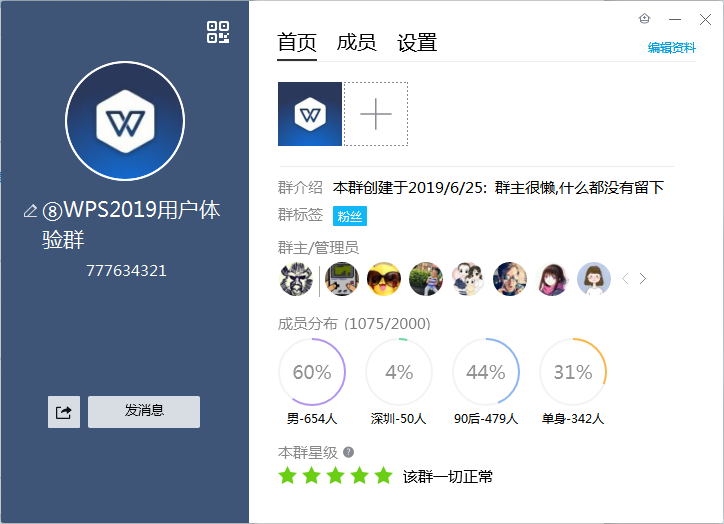Click the 单身-342人 label
Viewport: 724px width, 524px height.
click(x=573, y=419)
